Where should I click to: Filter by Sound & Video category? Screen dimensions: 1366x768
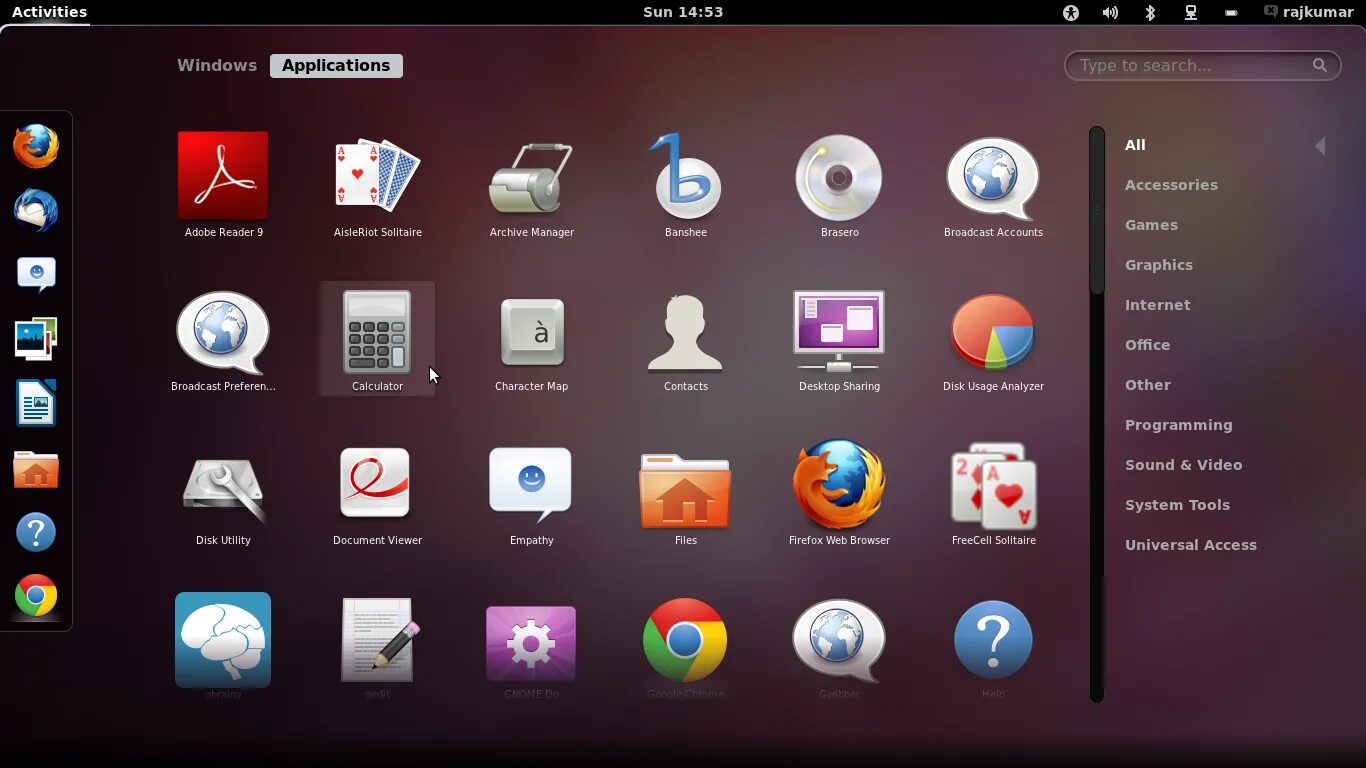tap(1183, 465)
